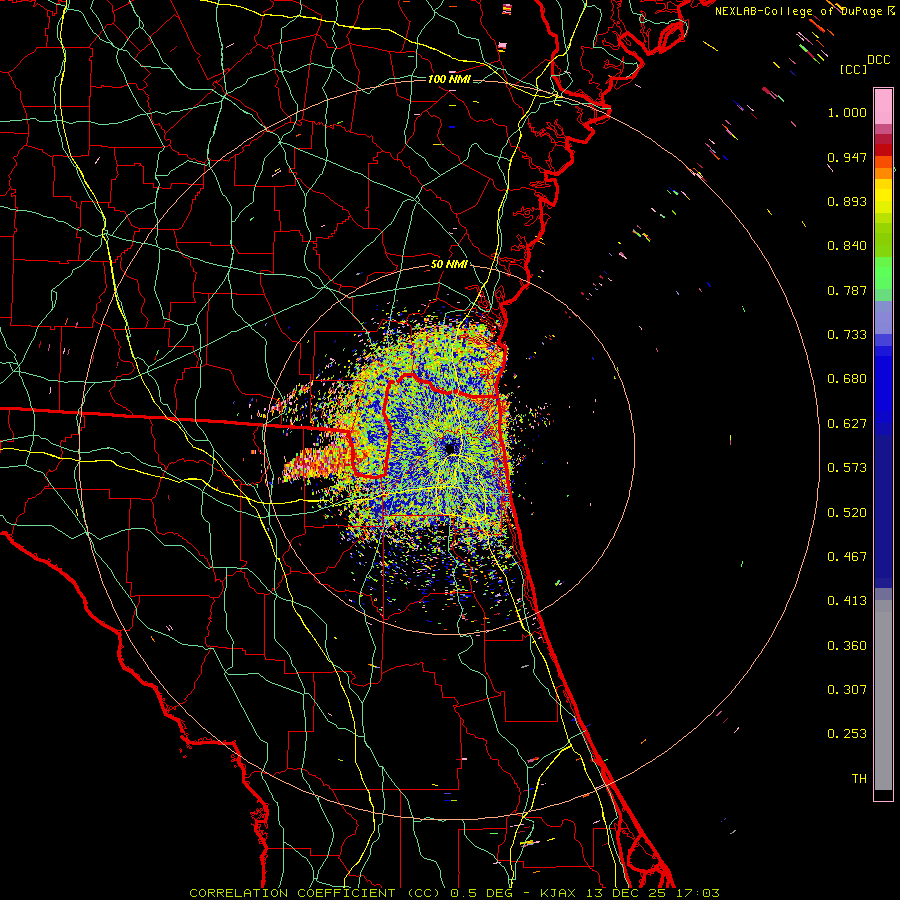
Task: Select the 0.733 color scale value
Action: tap(847, 335)
